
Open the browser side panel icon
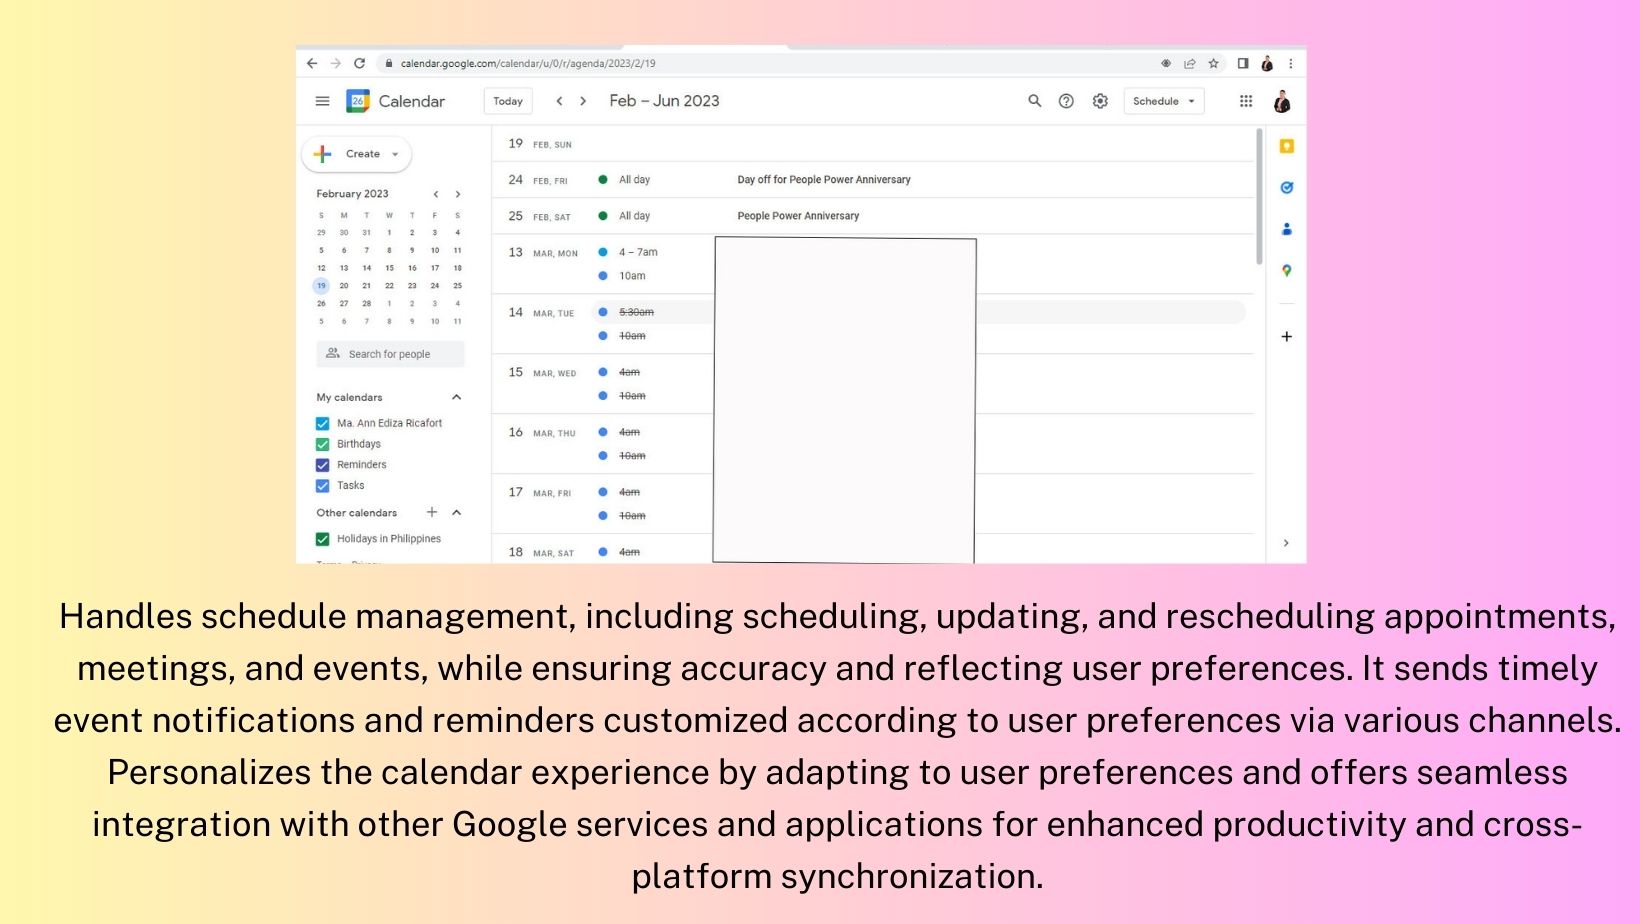1243,63
